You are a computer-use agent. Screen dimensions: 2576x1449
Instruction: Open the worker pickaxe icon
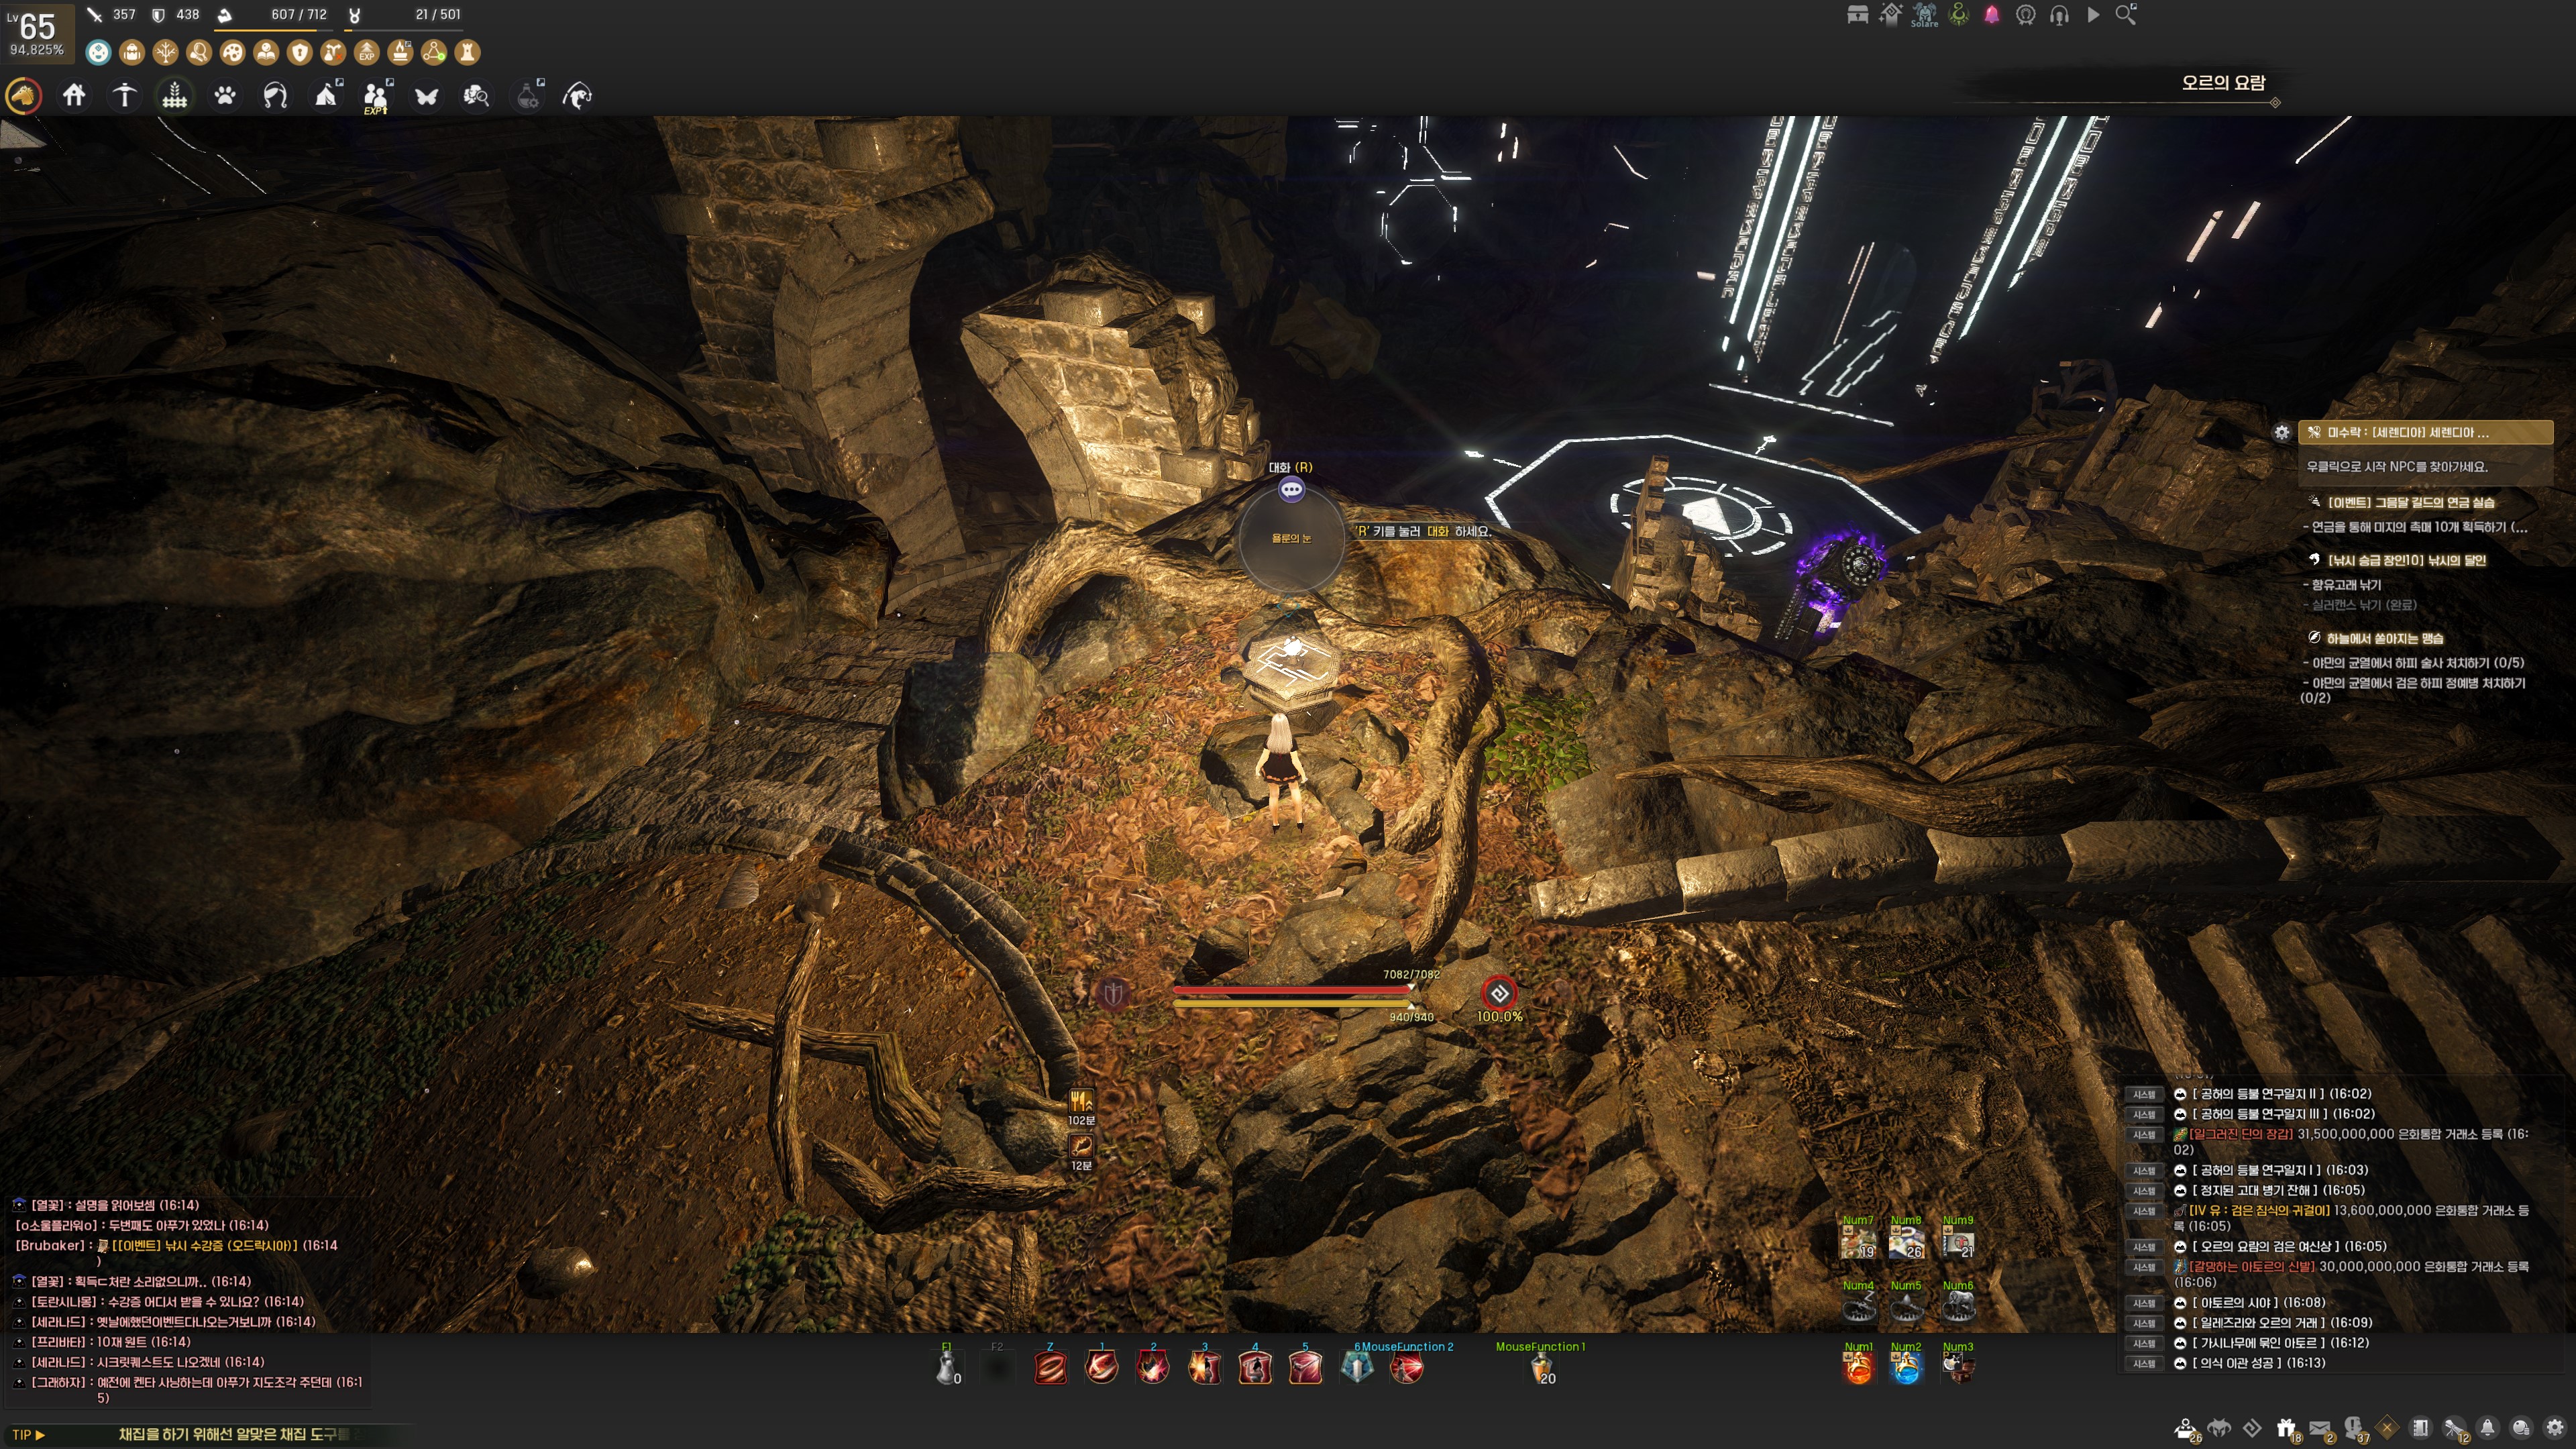(124, 96)
